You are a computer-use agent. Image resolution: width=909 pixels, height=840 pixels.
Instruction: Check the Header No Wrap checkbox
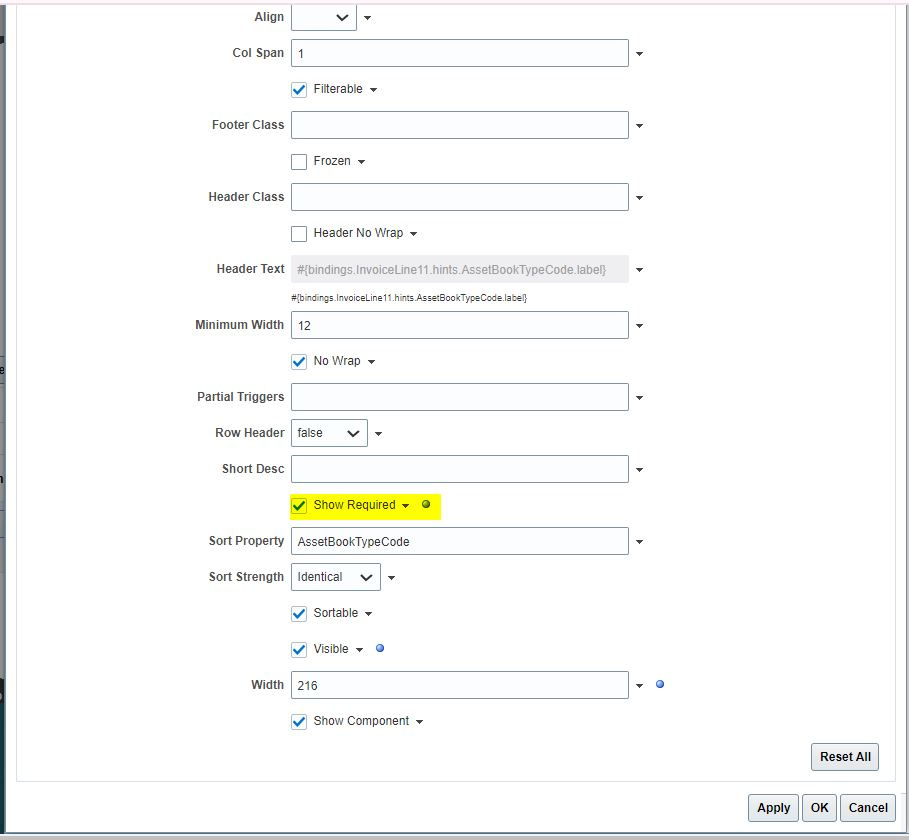[x=298, y=233]
